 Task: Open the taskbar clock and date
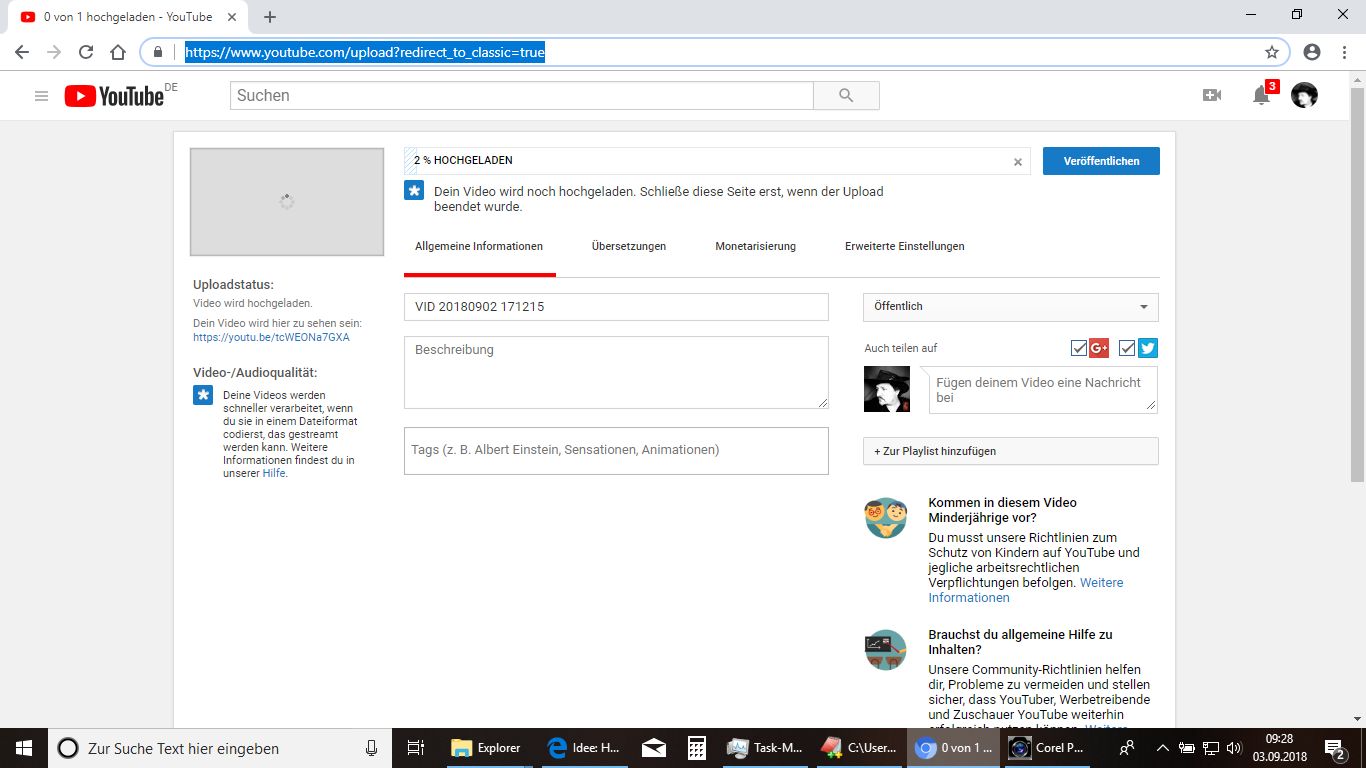1279,748
